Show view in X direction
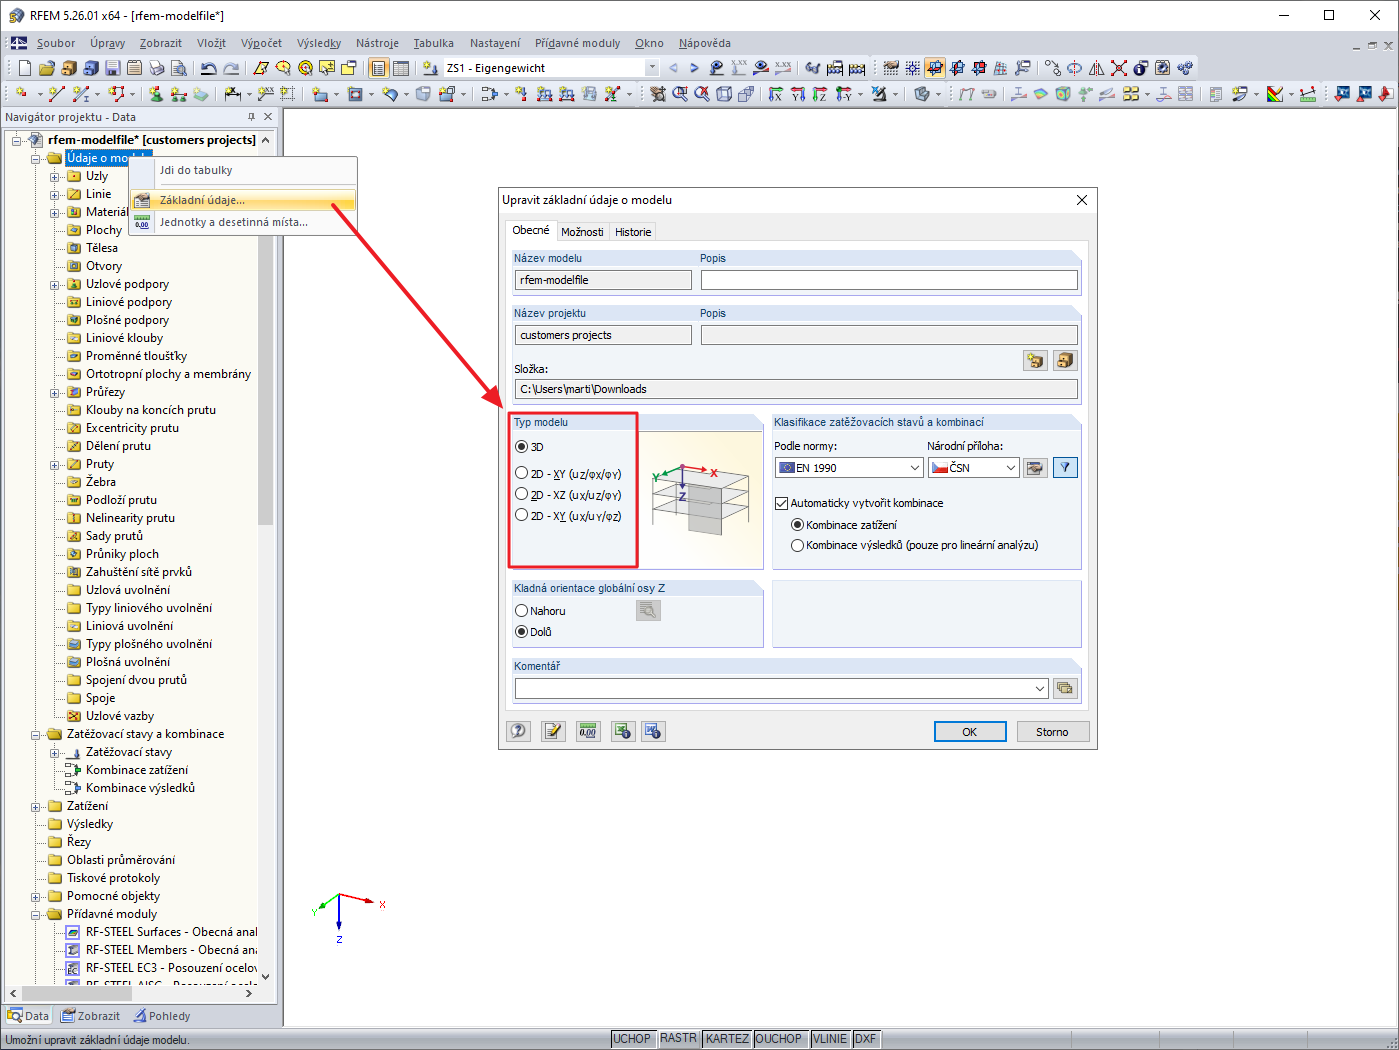Viewport: 1399px width, 1050px height. 776,94
